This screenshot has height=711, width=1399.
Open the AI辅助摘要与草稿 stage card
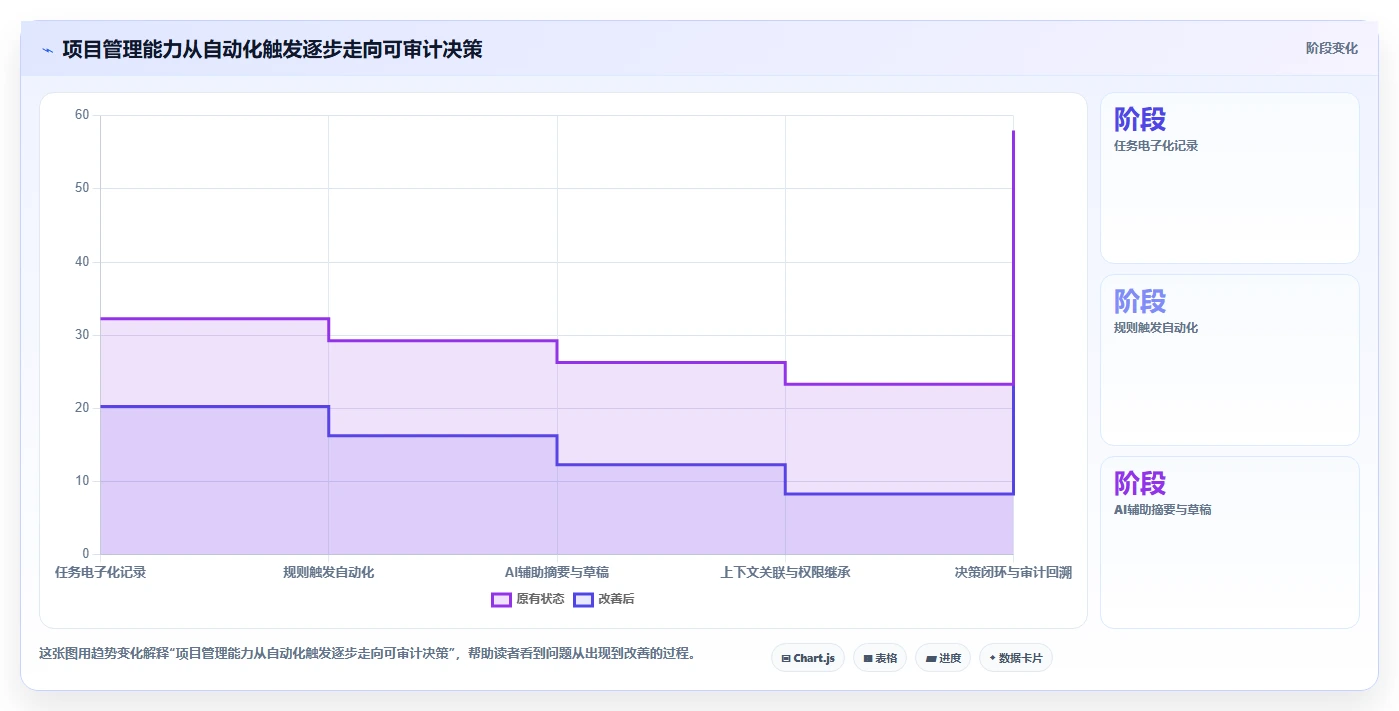click(1230, 542)
